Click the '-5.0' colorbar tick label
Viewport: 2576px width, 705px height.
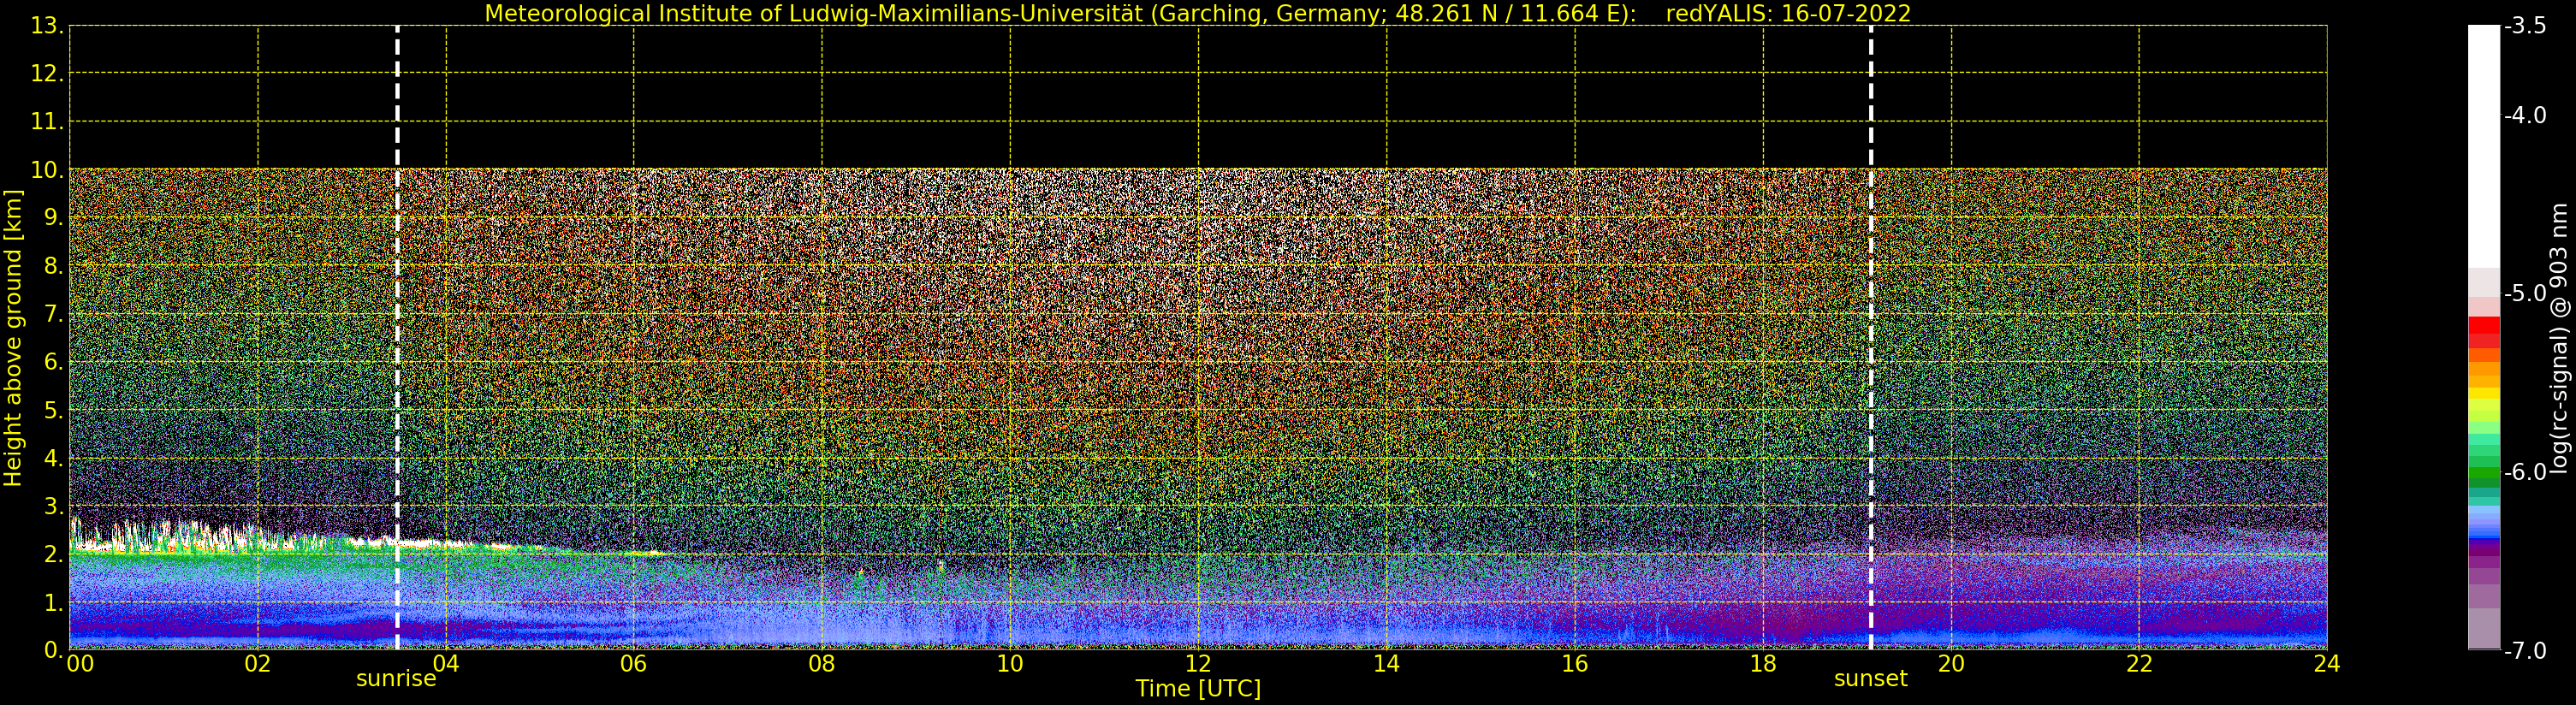pyautogui.click(x=2525, y=293)
